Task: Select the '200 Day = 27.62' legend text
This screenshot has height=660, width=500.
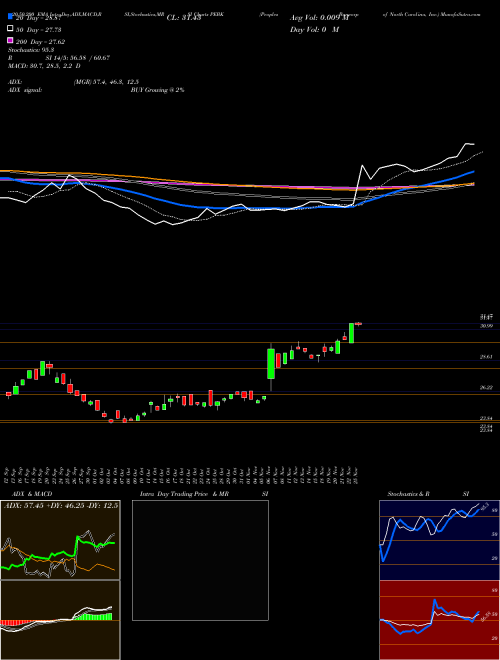Action: click(40, 42)
